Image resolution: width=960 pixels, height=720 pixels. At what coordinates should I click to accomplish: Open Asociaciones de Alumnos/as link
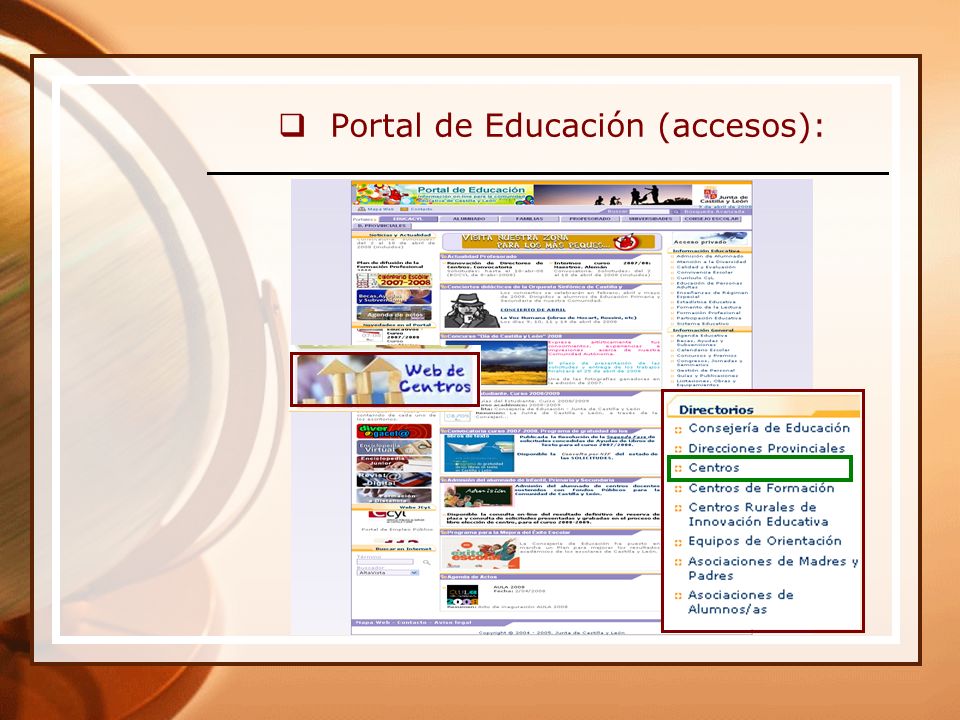740,602
